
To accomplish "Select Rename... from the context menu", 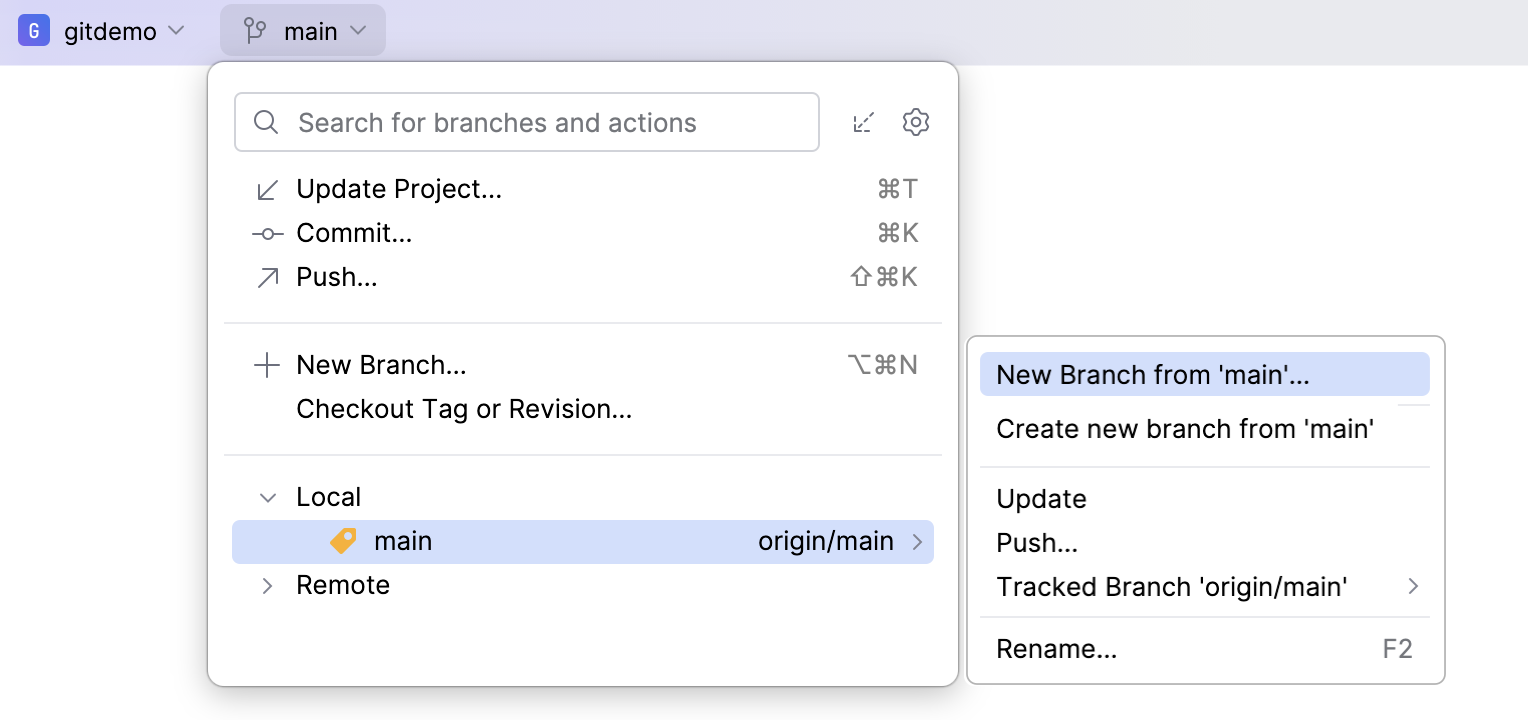I will 1056,648.
